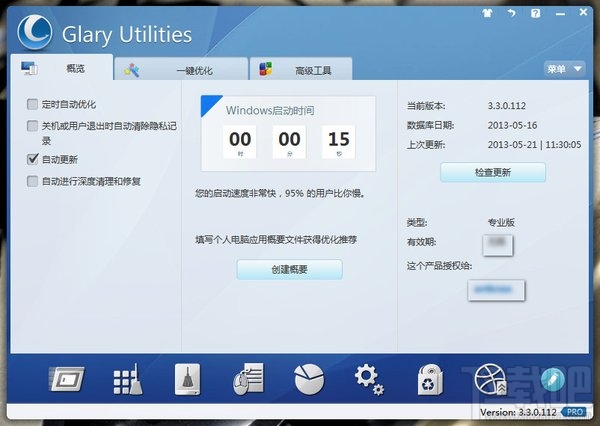This screenshot has width=600, height=426.
Task: Open the 菜单 dropdown
Action: 564,69
